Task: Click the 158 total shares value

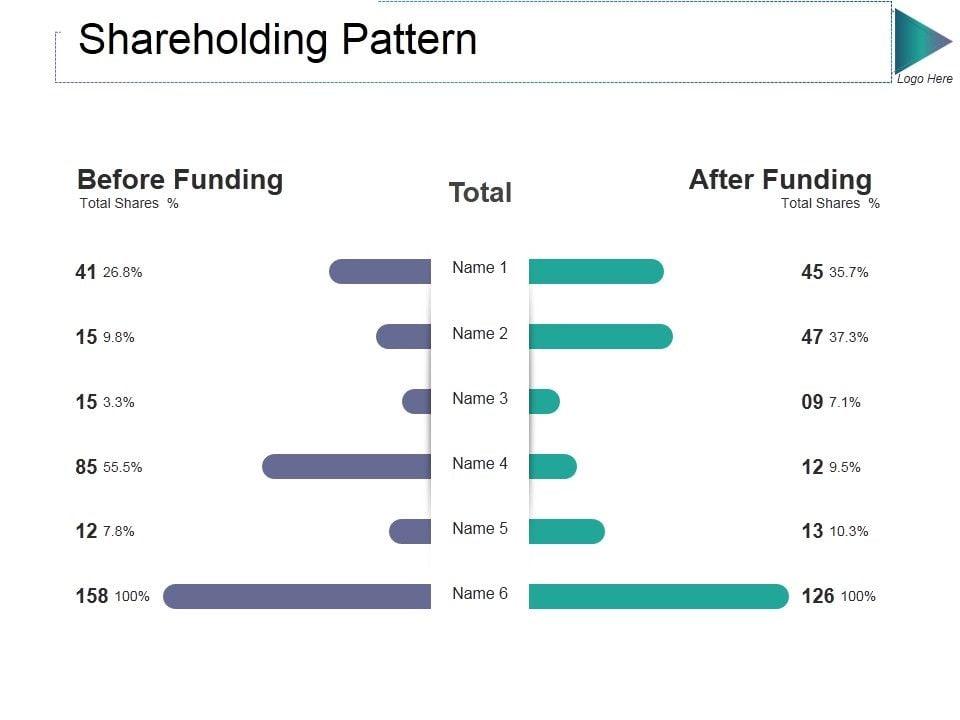Action: tap(92, 597)
